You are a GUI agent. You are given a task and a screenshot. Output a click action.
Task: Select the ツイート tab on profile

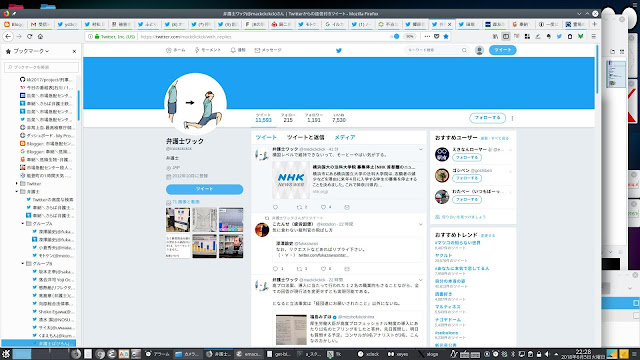tap(266, 138)
